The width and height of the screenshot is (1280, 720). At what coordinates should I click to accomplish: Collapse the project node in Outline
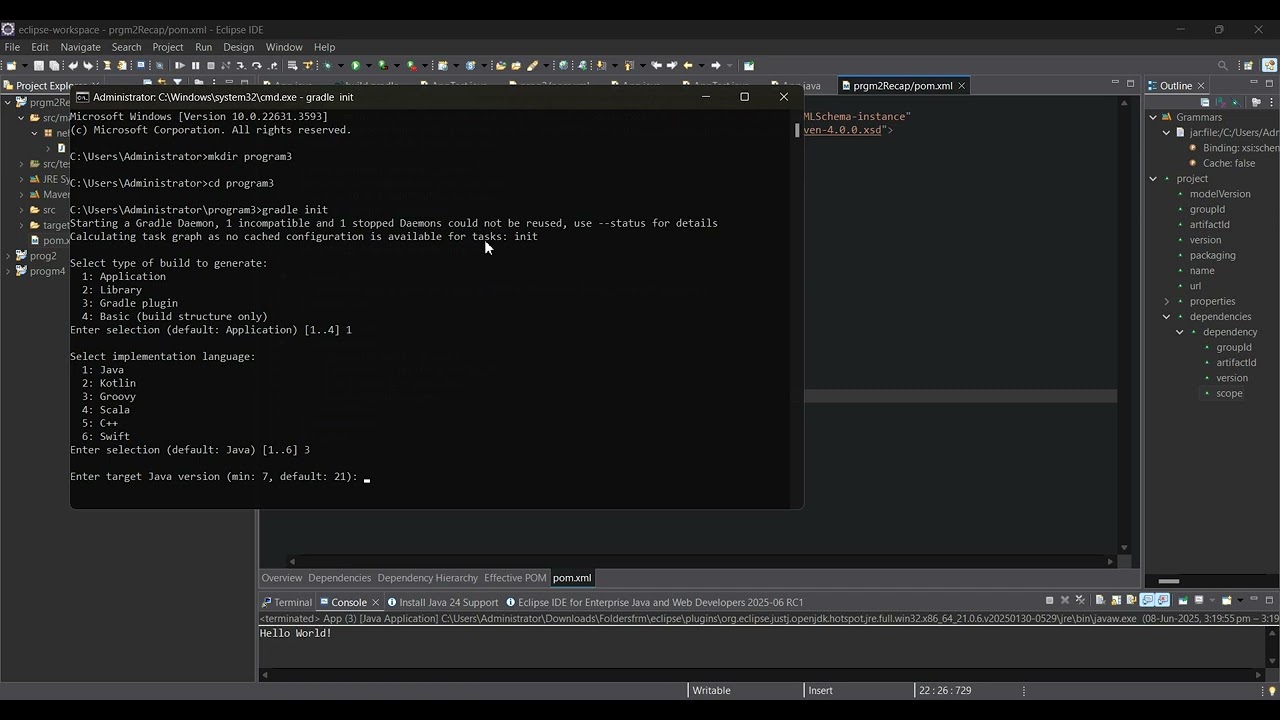pos(1153,179)
